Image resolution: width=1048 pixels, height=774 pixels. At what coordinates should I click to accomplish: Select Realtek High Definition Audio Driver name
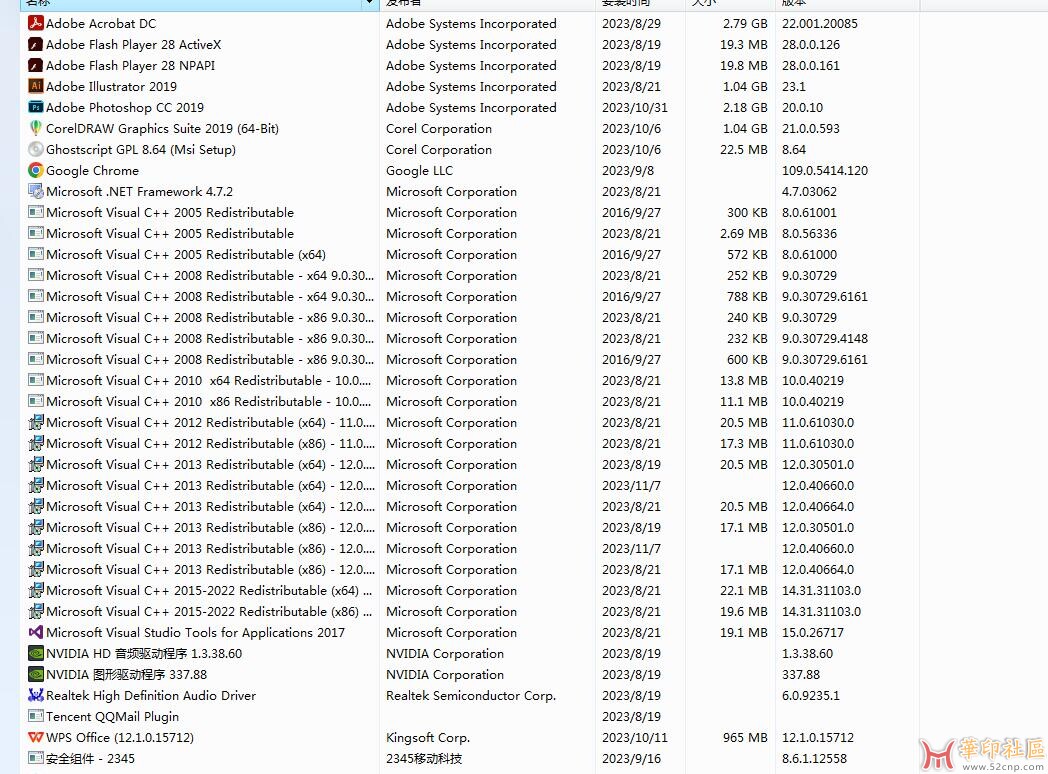[x=151, y=696]
